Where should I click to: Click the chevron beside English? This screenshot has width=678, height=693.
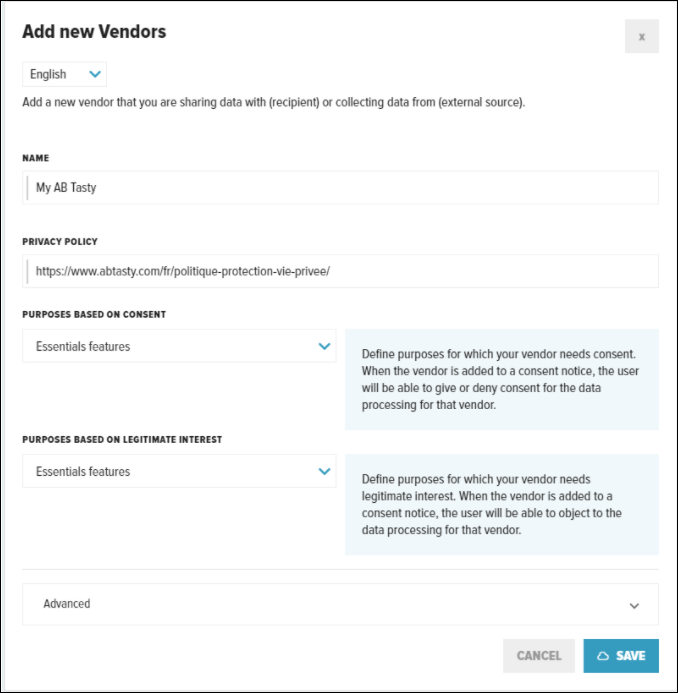pos(95,74)
